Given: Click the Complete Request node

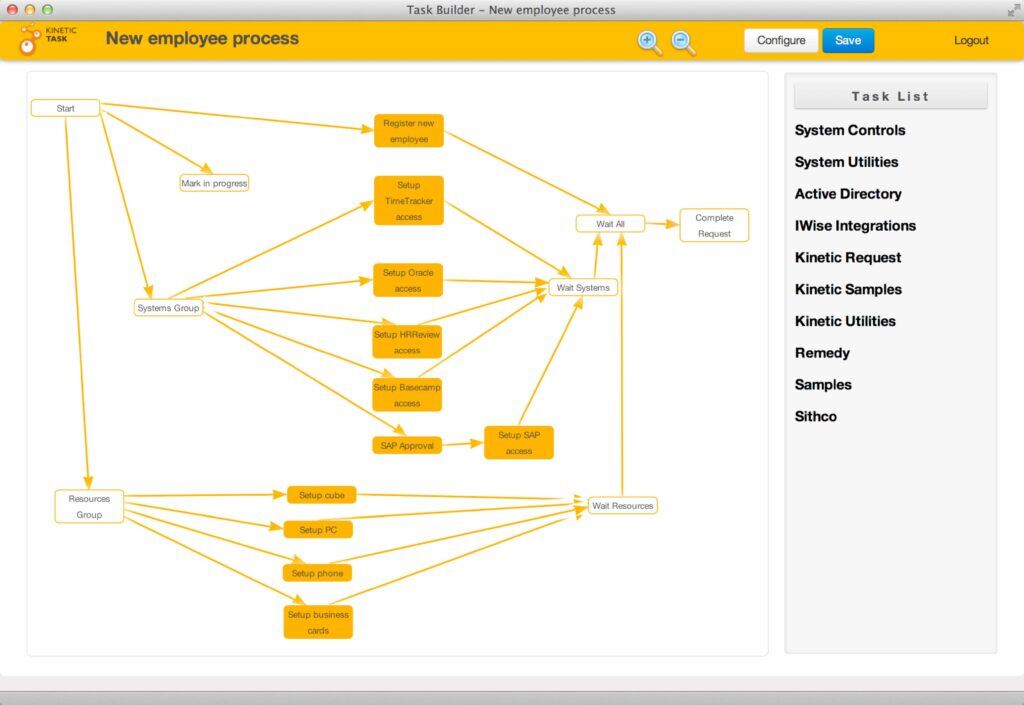Looking at the screenshot, I should pos(714,226).
